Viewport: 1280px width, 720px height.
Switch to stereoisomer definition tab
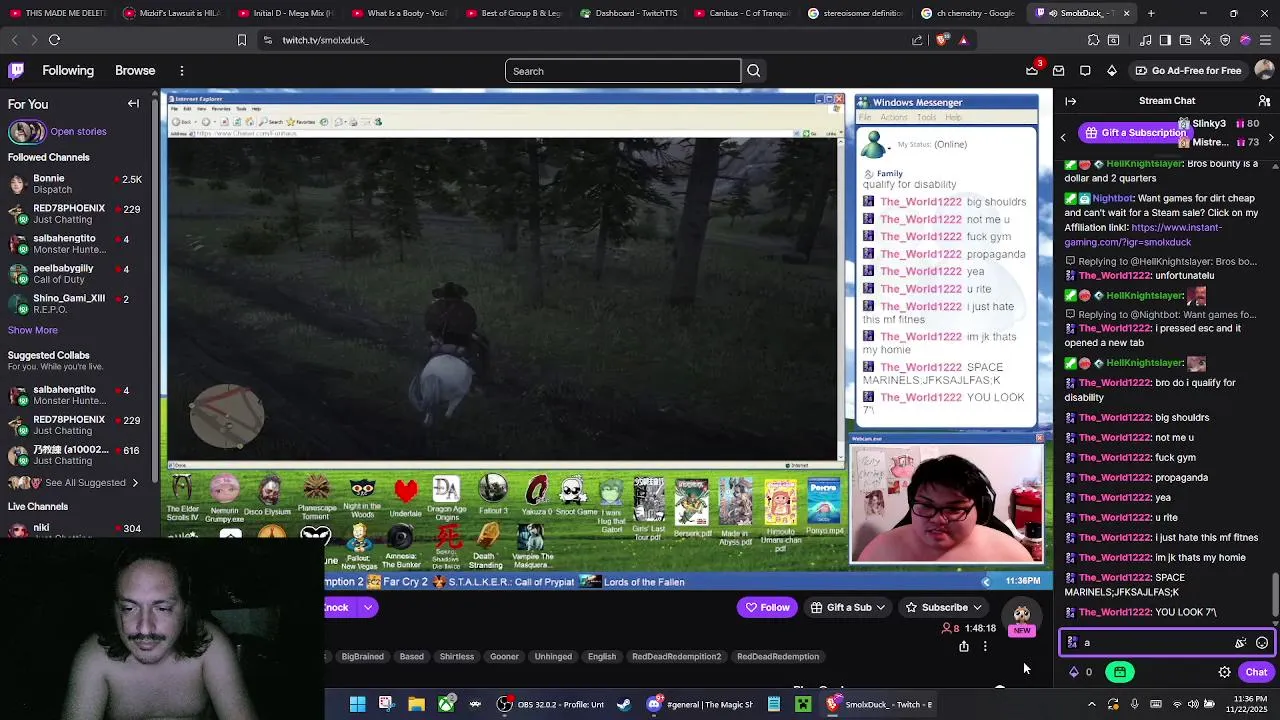855,13
